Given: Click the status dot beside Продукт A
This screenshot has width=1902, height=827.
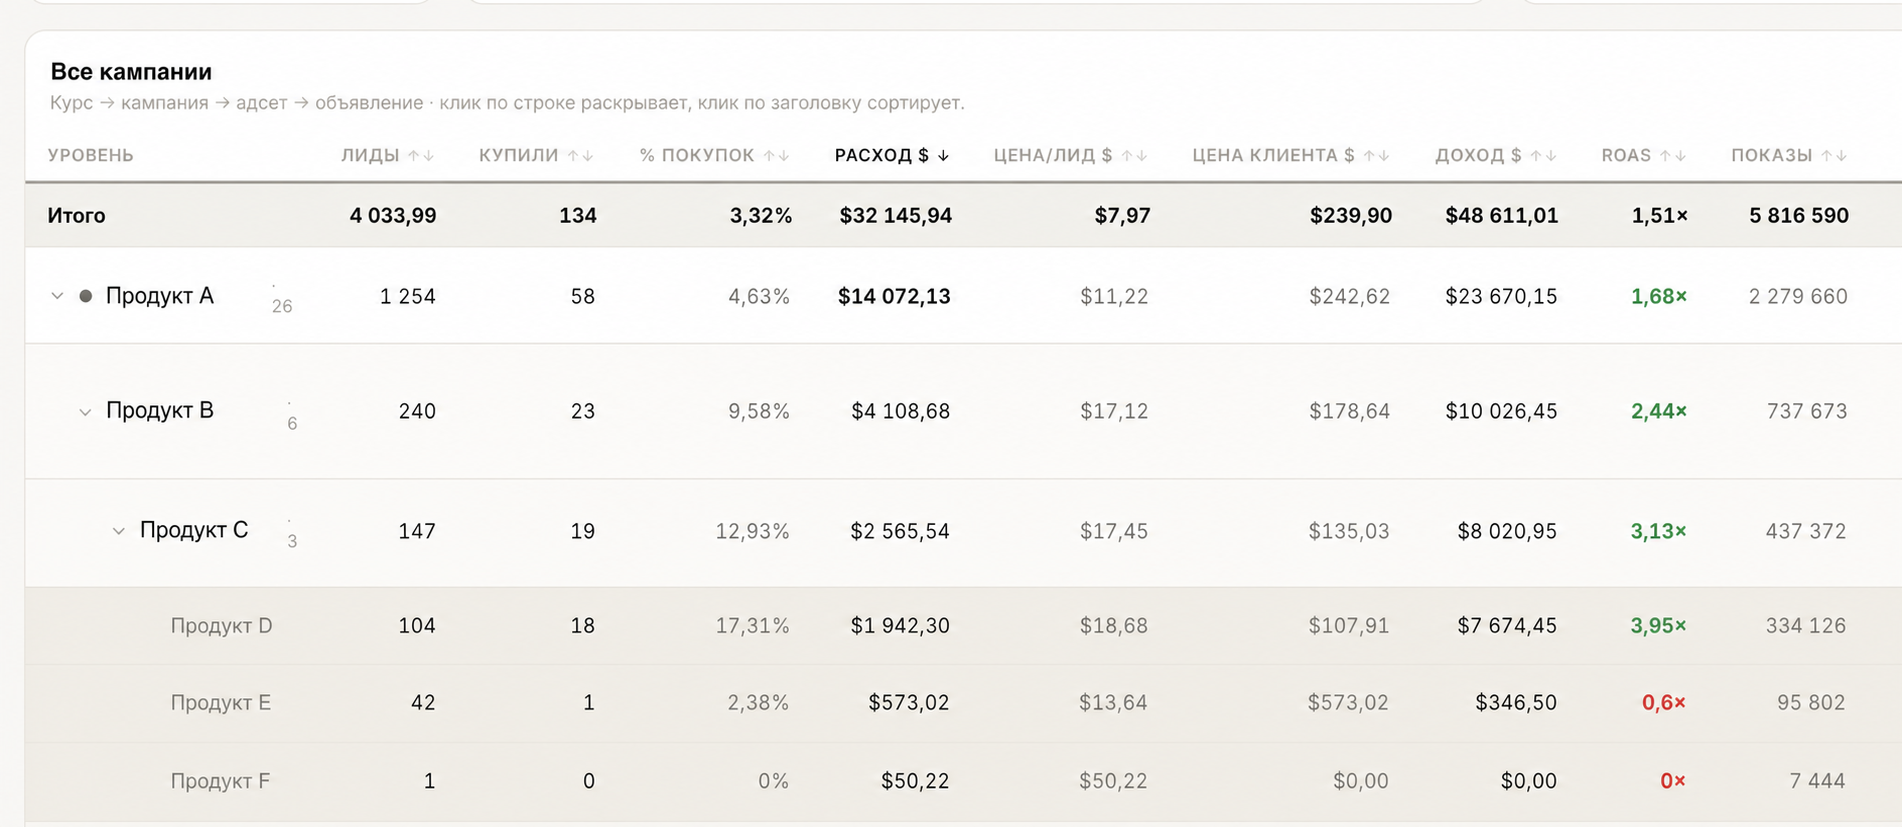Looking at the screenshot, I should click(x=86, y=296).
